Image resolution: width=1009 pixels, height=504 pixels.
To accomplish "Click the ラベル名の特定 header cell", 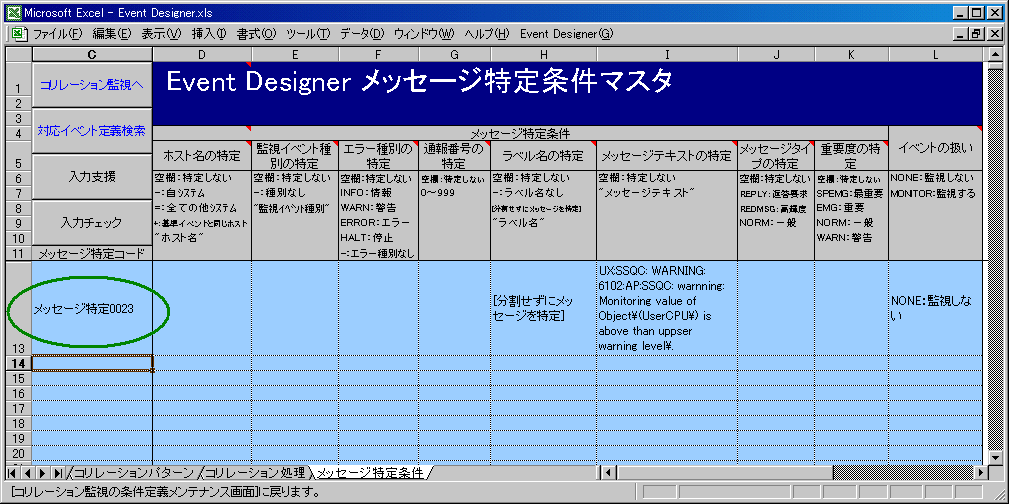I will pos(544,155).
